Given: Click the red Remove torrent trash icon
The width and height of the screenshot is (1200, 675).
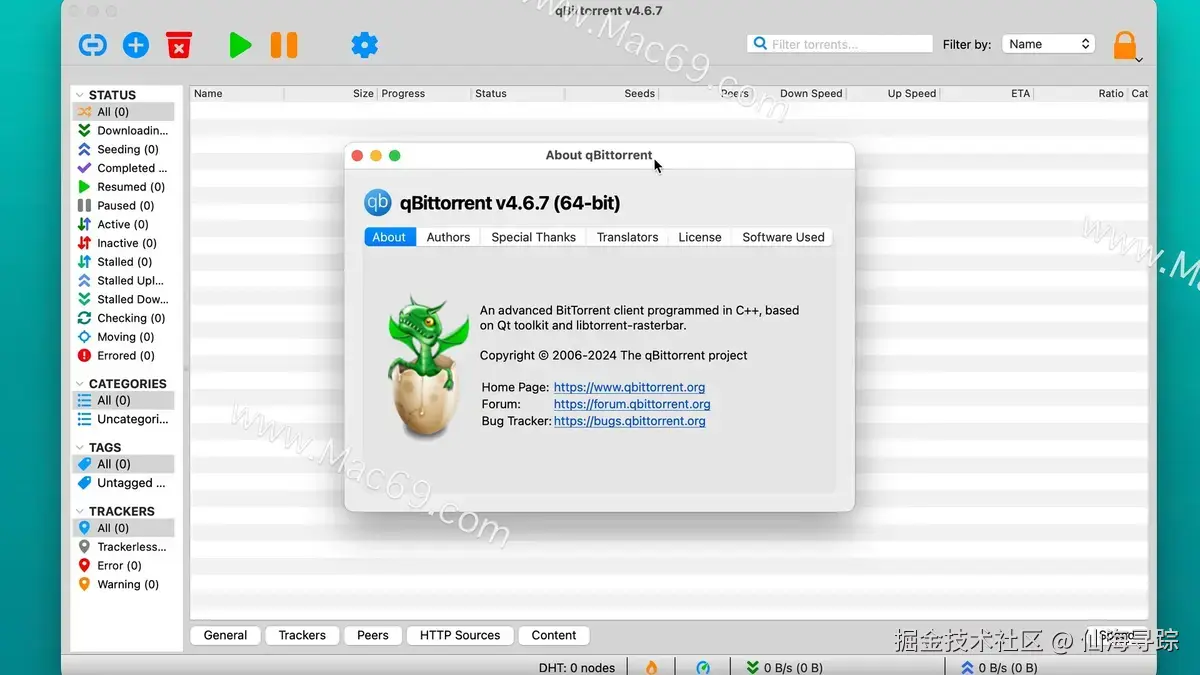Looking at the screenshot, I should pos(179,44).
